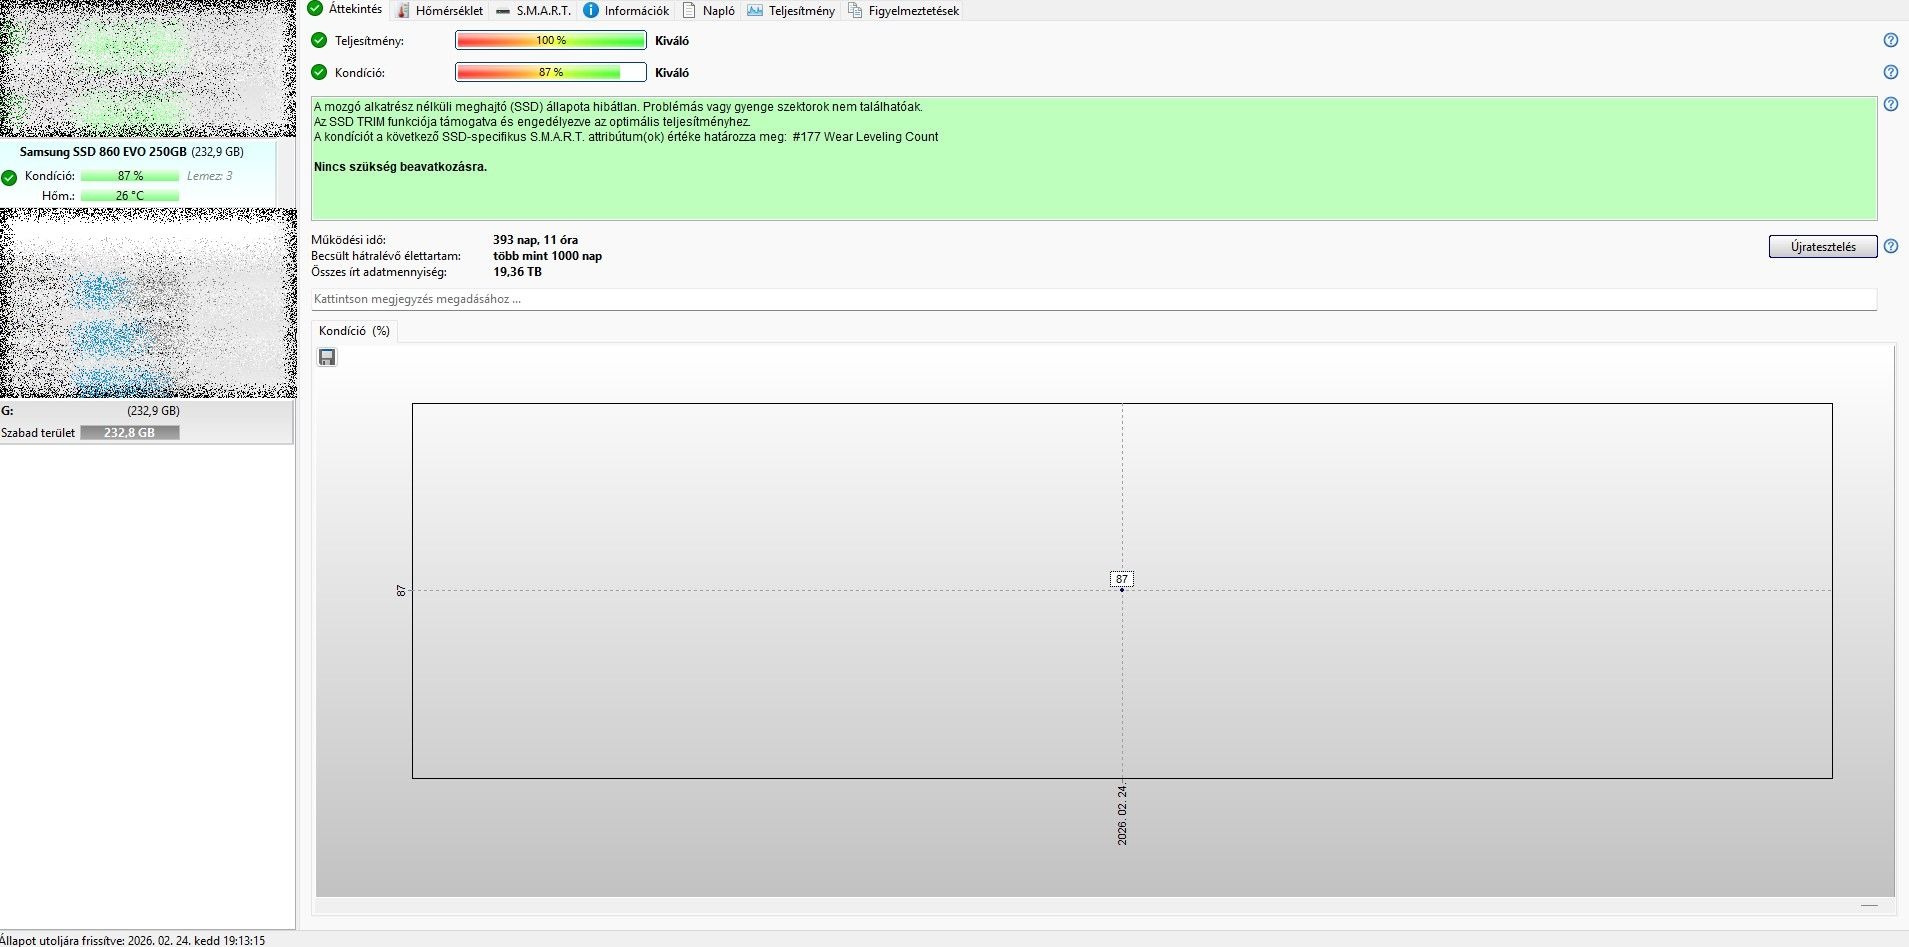The width and height of the screenshot is (1909, 947).
Task: Click the '#177 Wear Leveling Count' text line
Action: point(626,137)
